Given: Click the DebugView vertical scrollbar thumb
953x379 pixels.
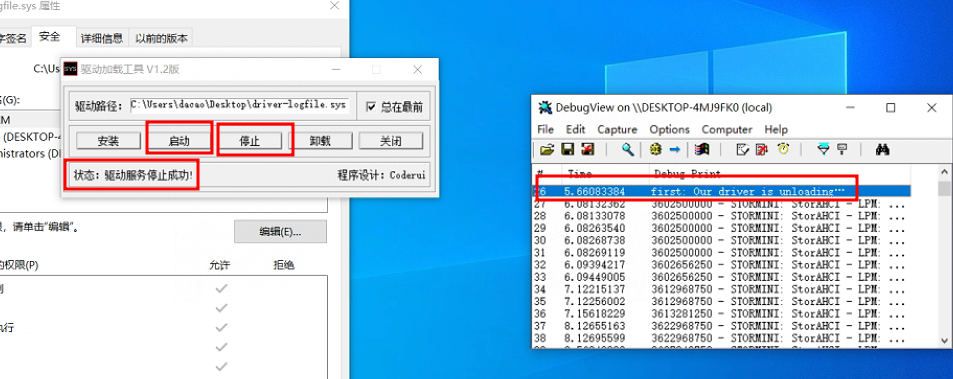Looking at the screenshot, I should (x=944, y=189).
